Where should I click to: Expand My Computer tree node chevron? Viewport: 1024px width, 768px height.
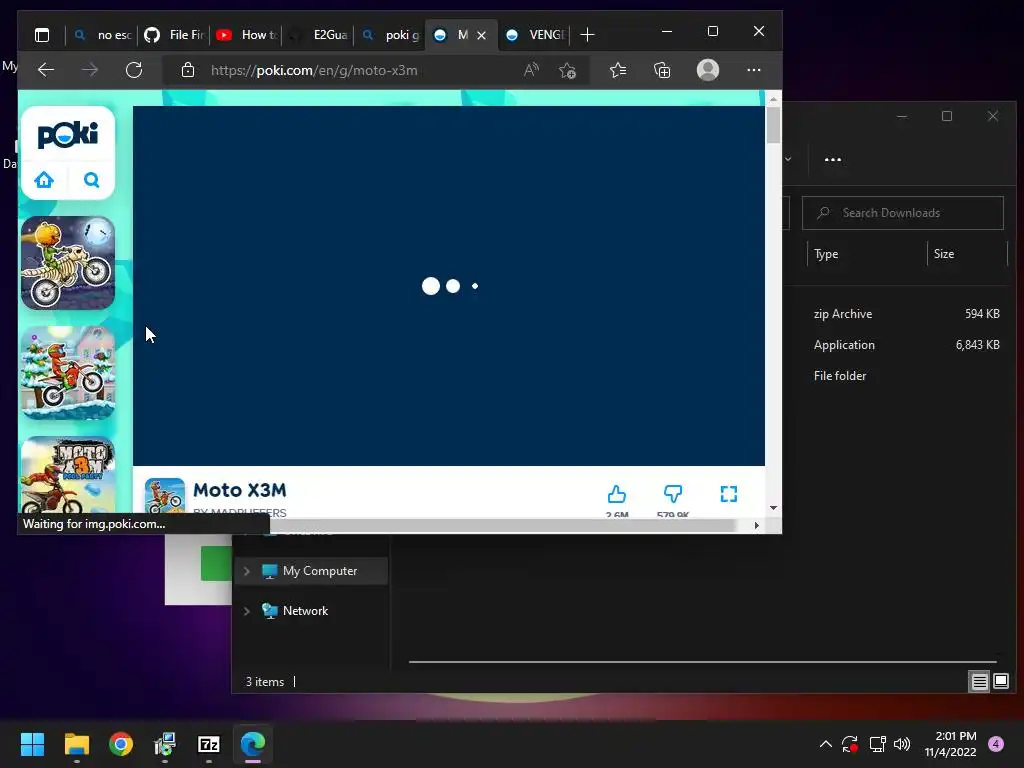click(x=246, y=571)
